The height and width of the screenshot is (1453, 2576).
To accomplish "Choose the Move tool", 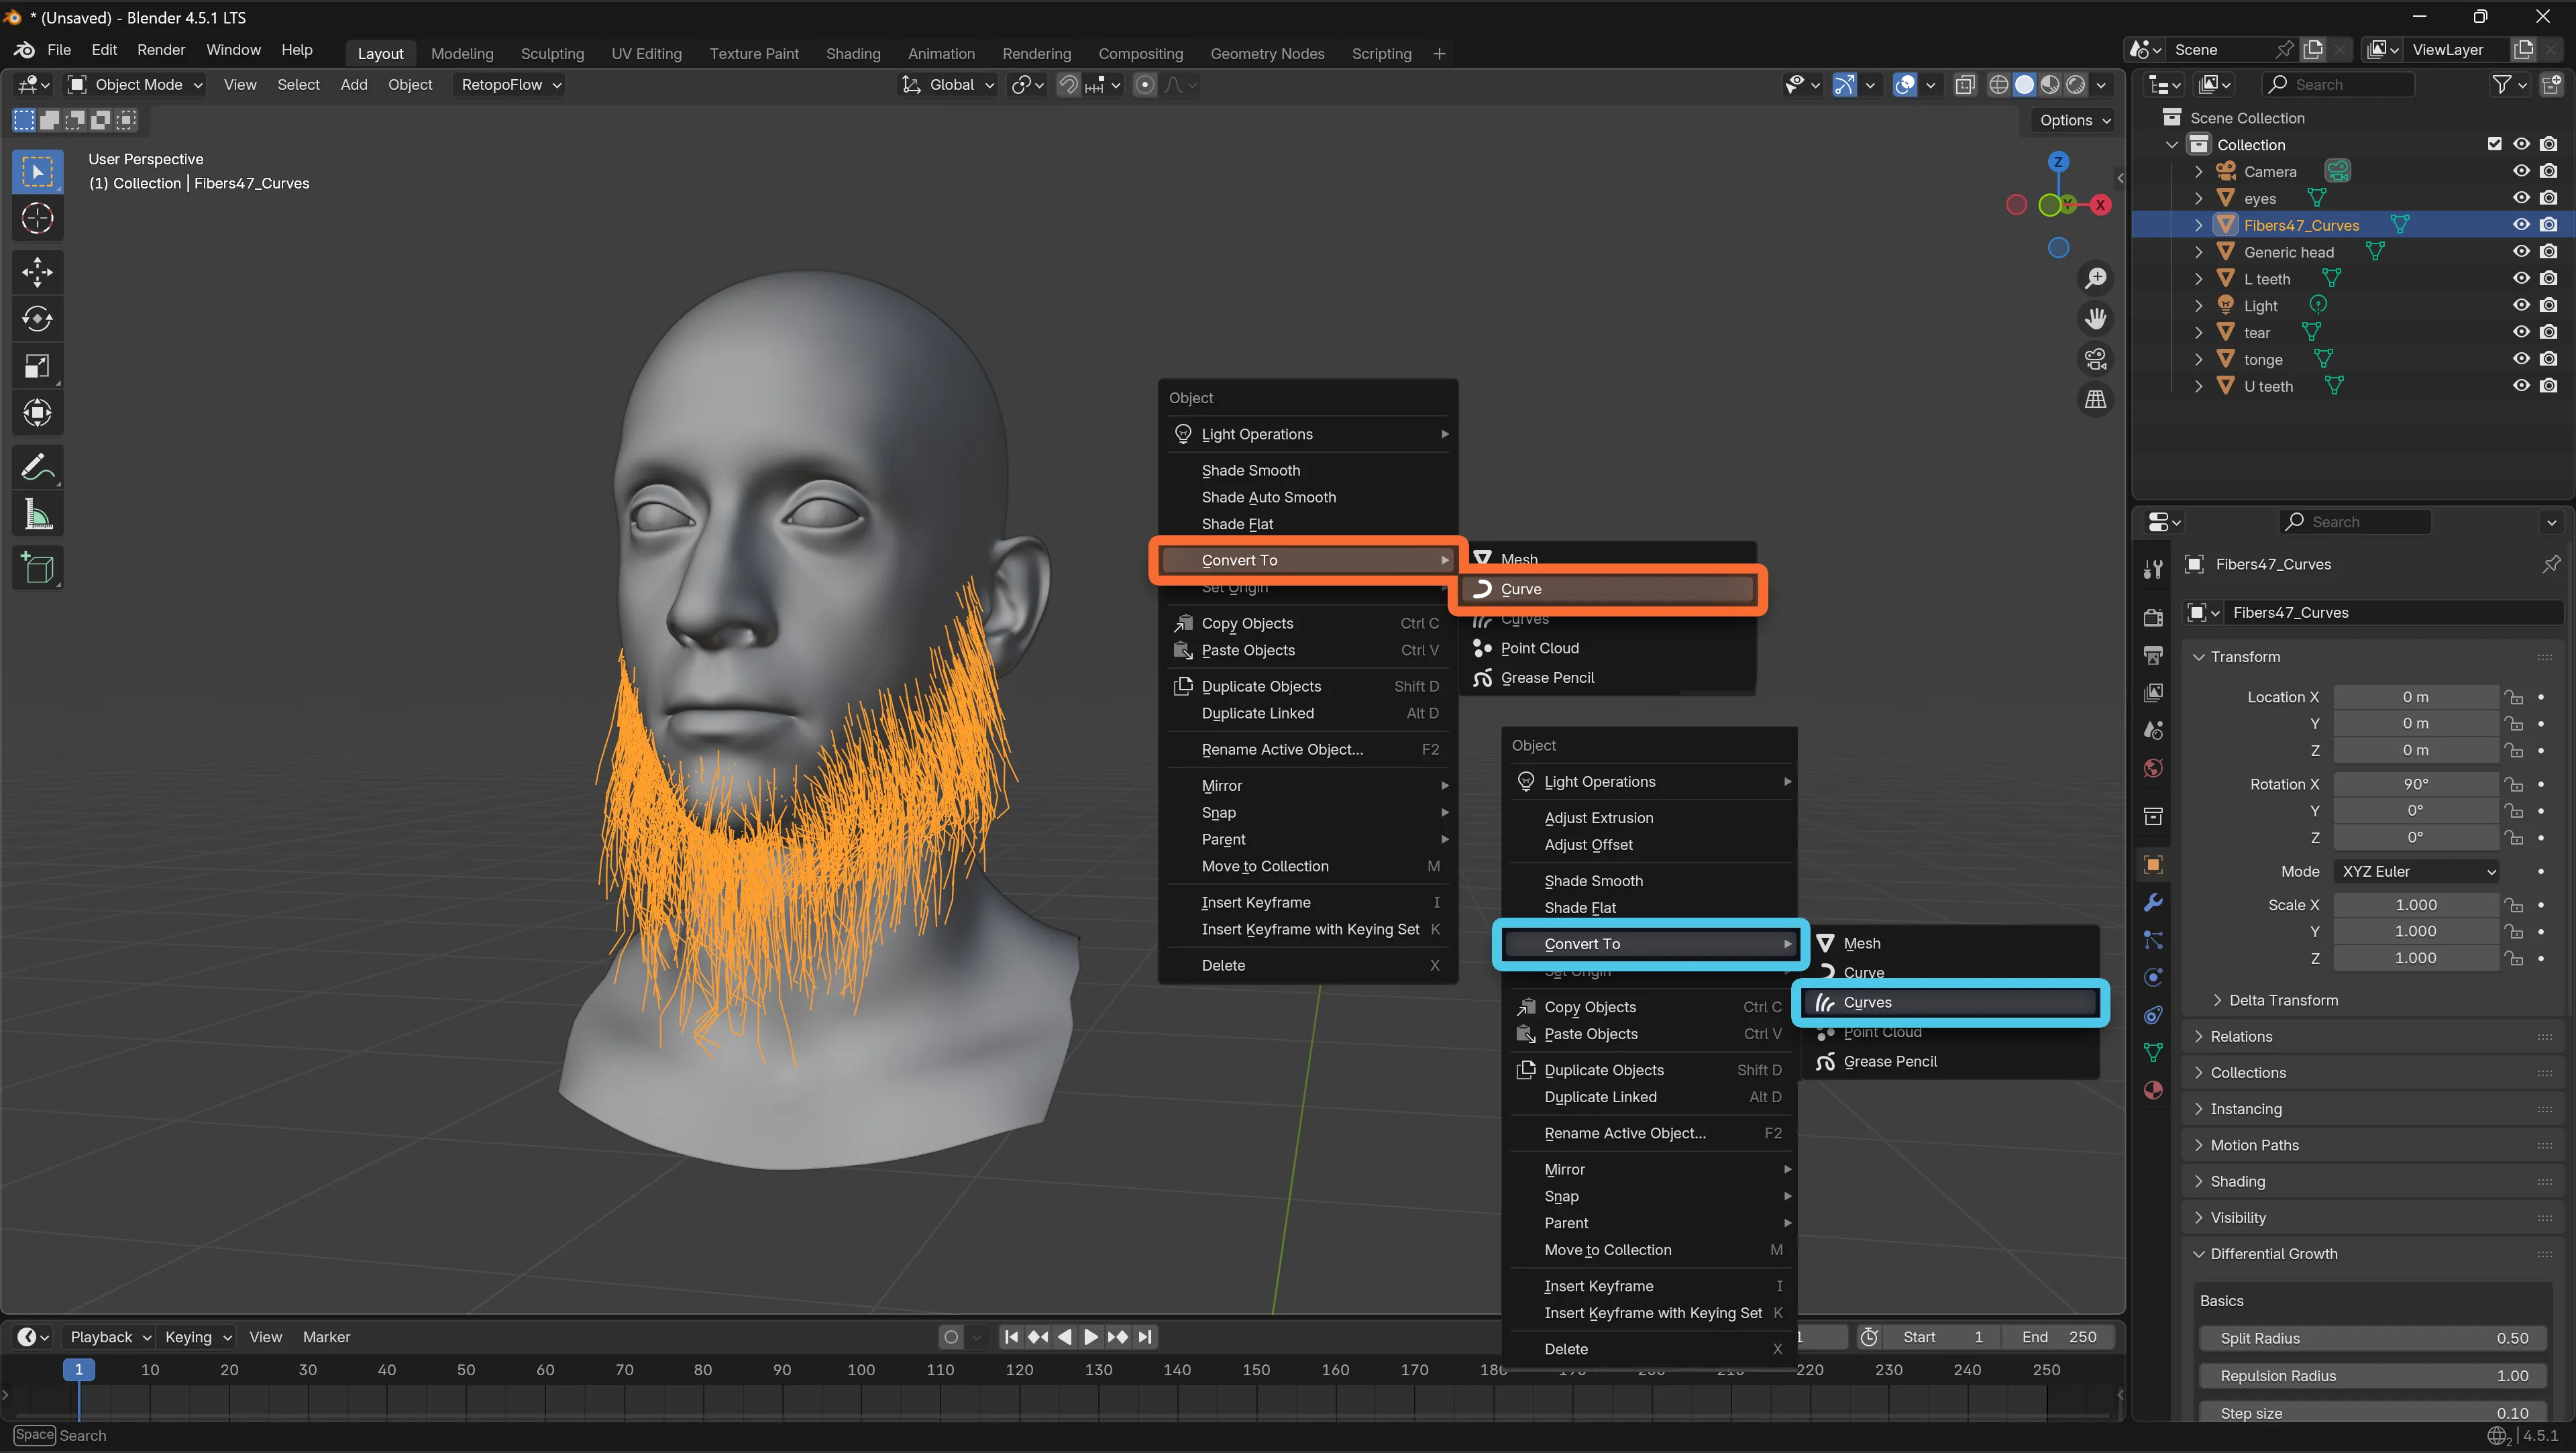I will [x=37, y=272].
